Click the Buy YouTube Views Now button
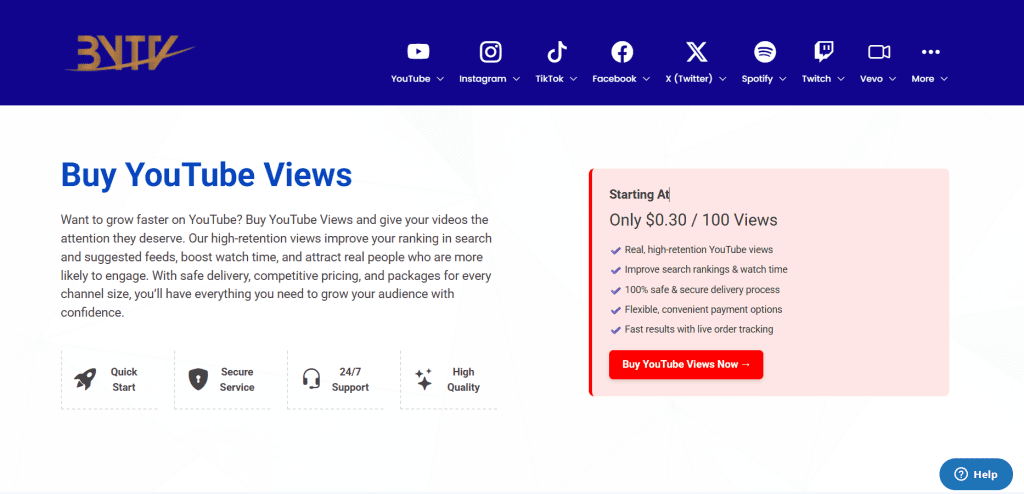Screen dimensions: 1024x494 point(686,365)
